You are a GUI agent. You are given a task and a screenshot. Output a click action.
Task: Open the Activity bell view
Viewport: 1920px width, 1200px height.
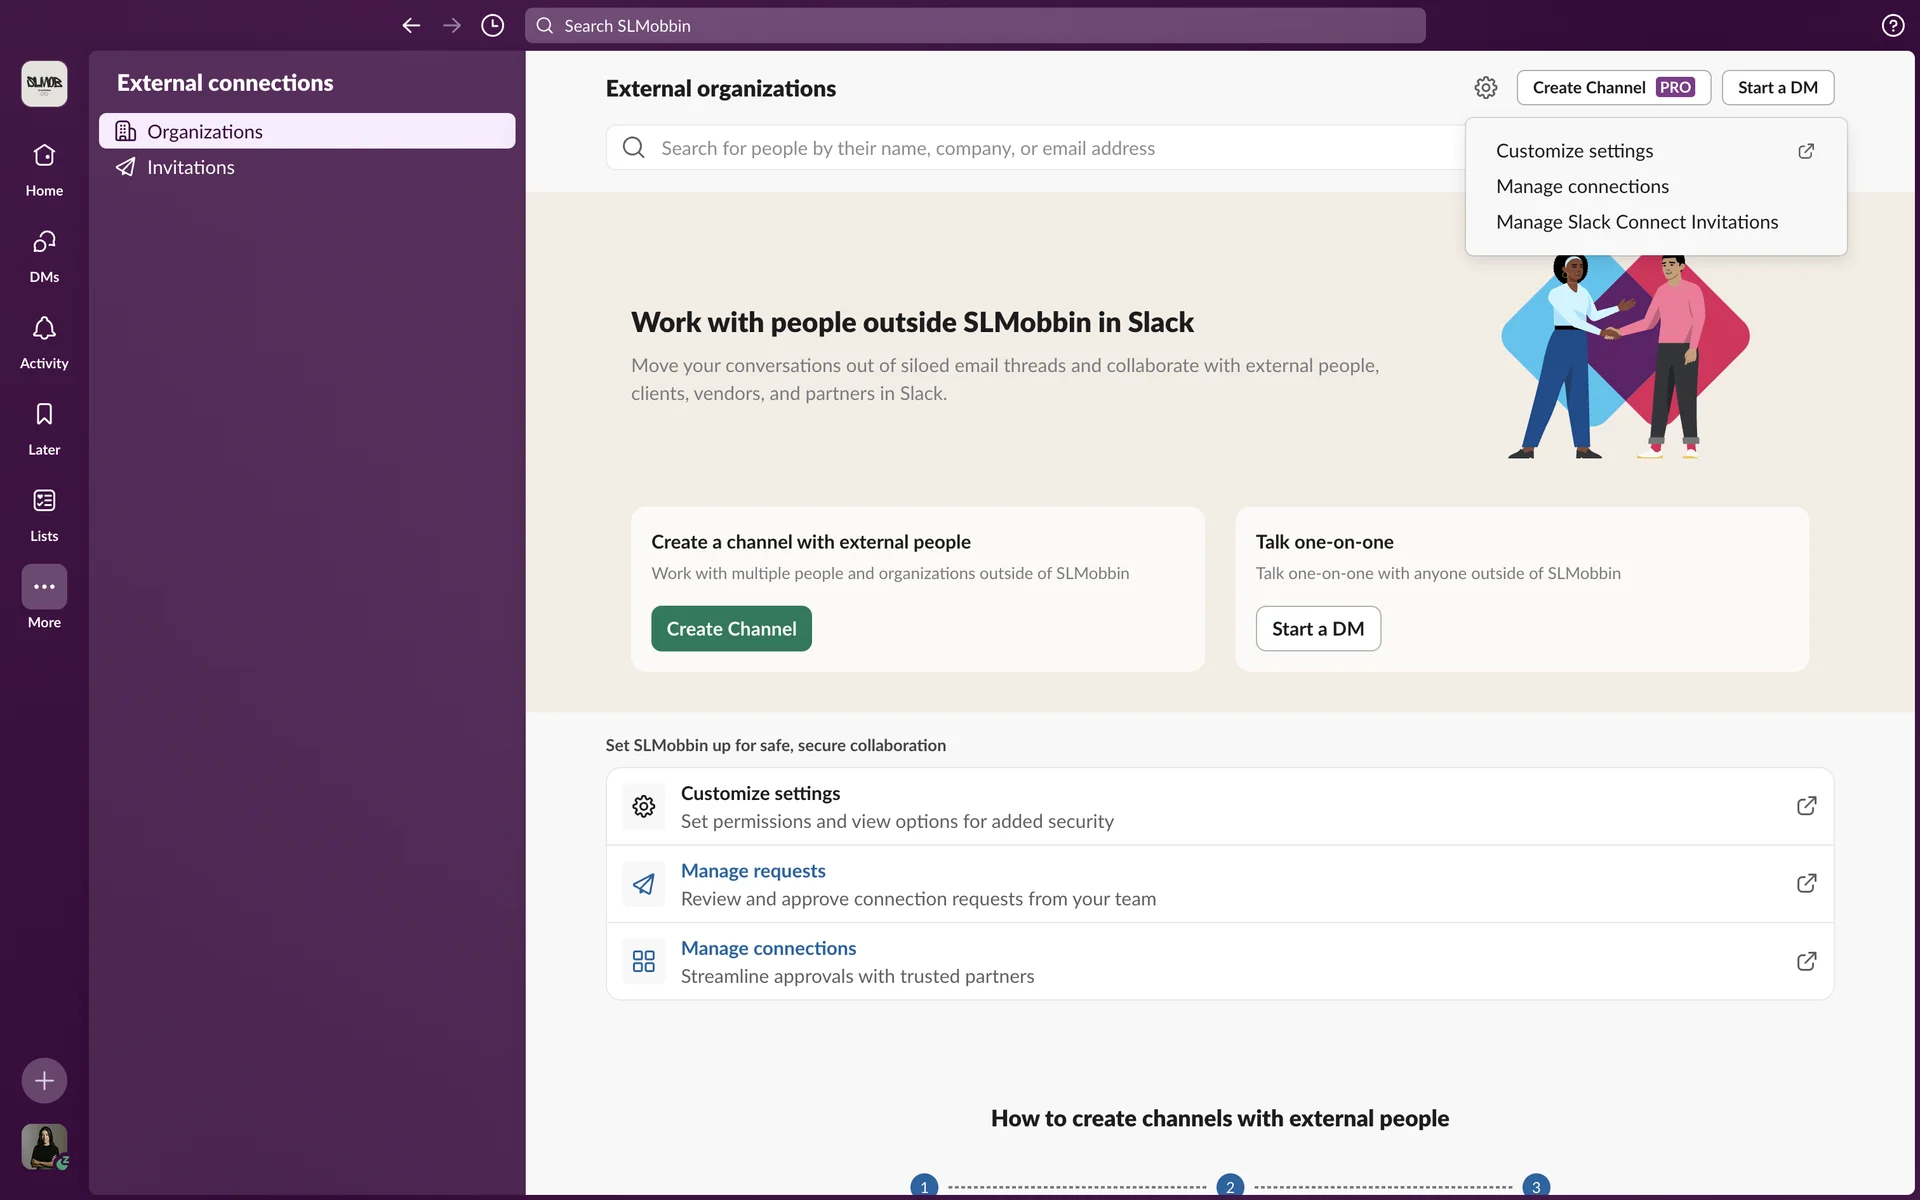(x=44, y=341)
